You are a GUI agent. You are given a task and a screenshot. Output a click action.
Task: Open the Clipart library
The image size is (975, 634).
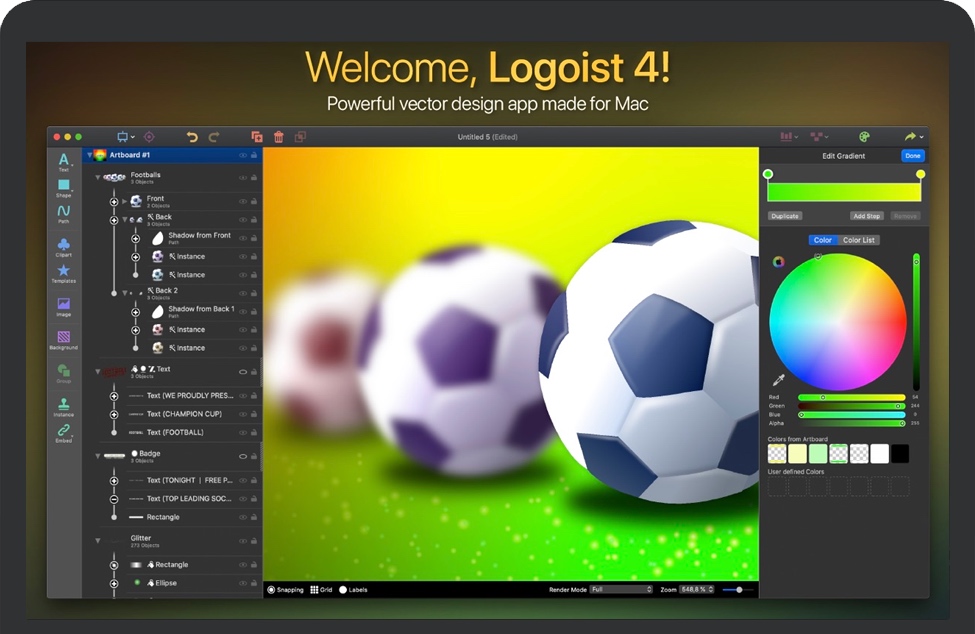pos(63,247)
